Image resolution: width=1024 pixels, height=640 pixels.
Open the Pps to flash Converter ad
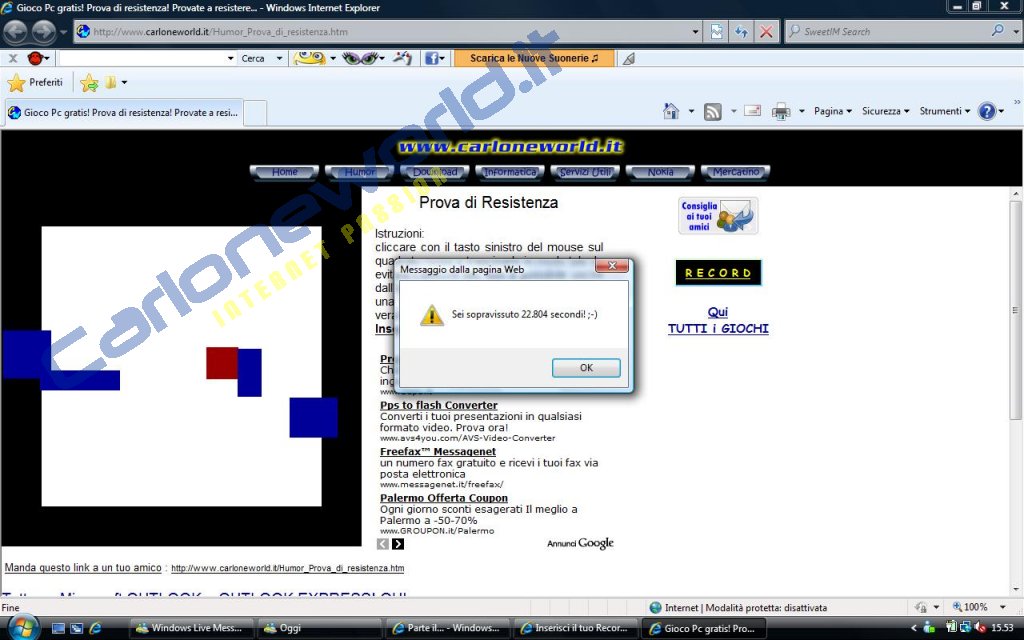(439, 406)
